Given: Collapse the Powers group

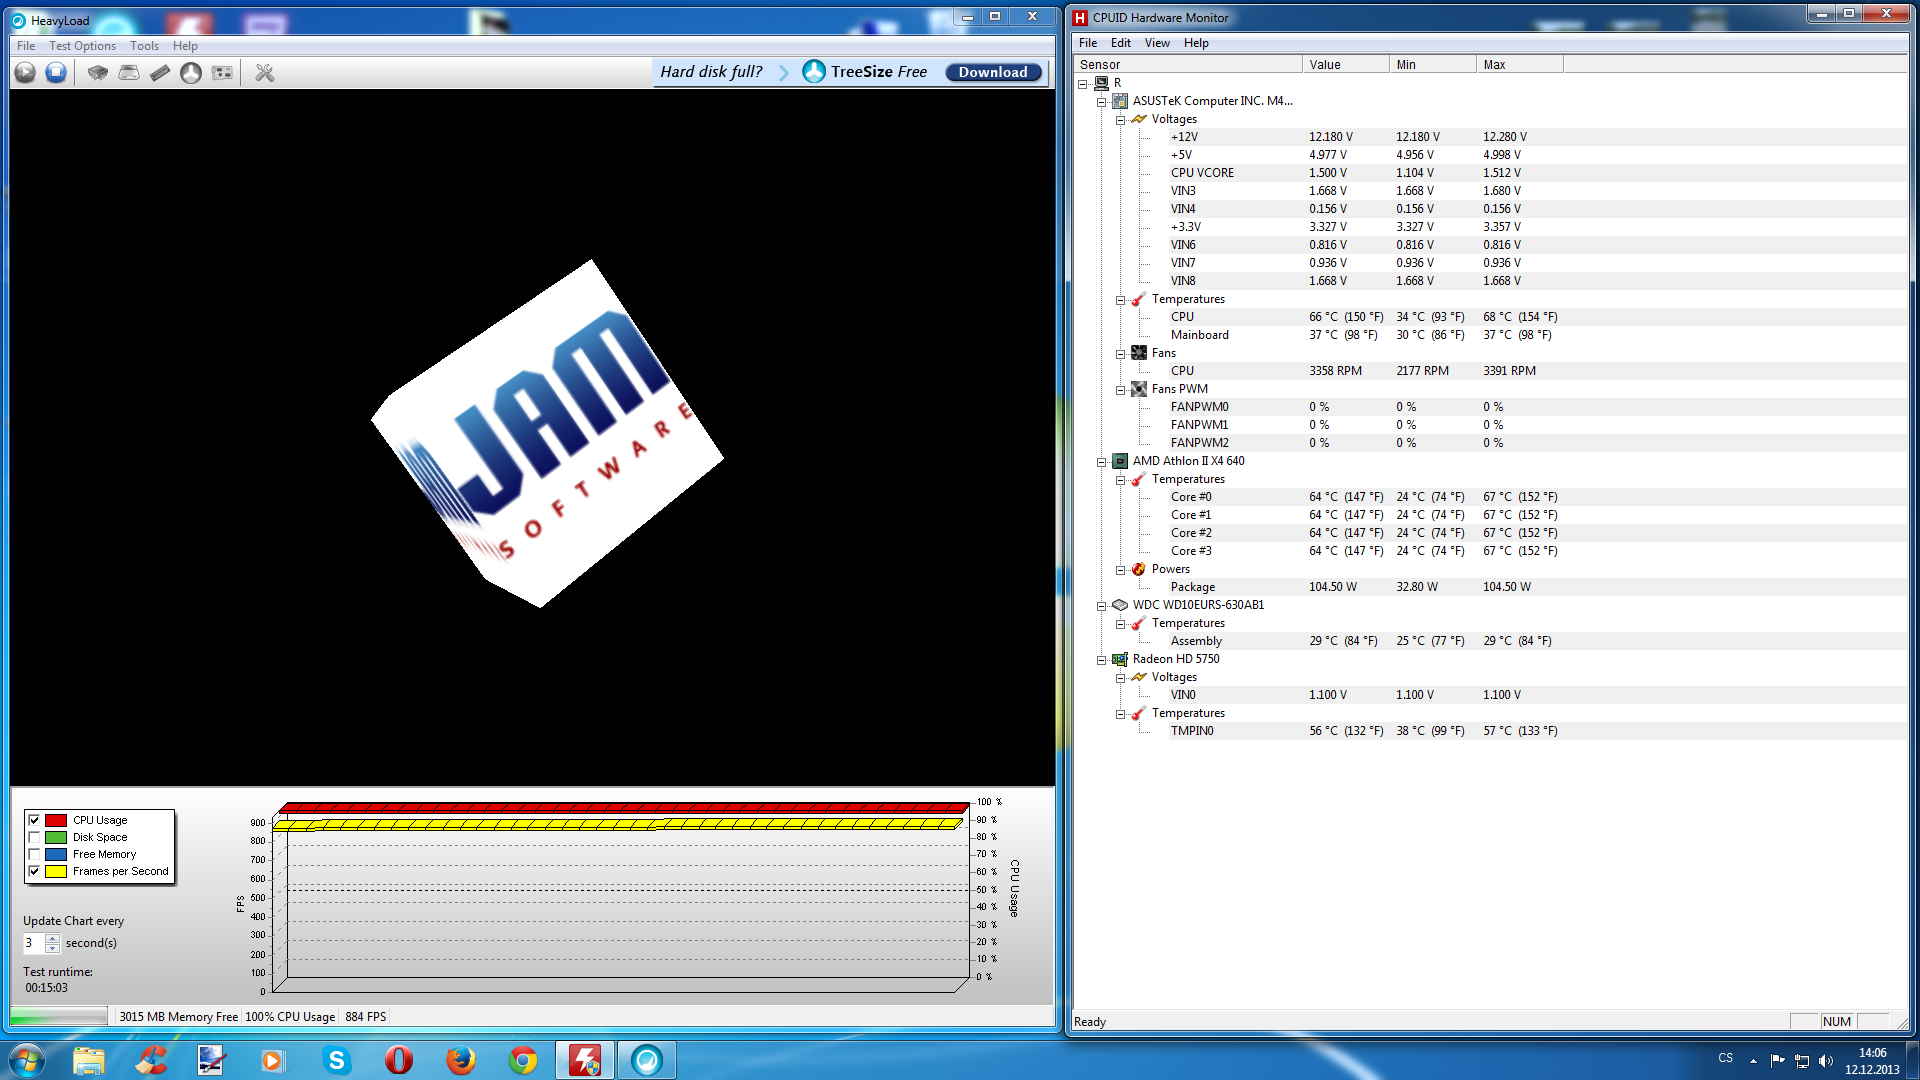Looking at the screenshot, I should (x=1120, y=570).
